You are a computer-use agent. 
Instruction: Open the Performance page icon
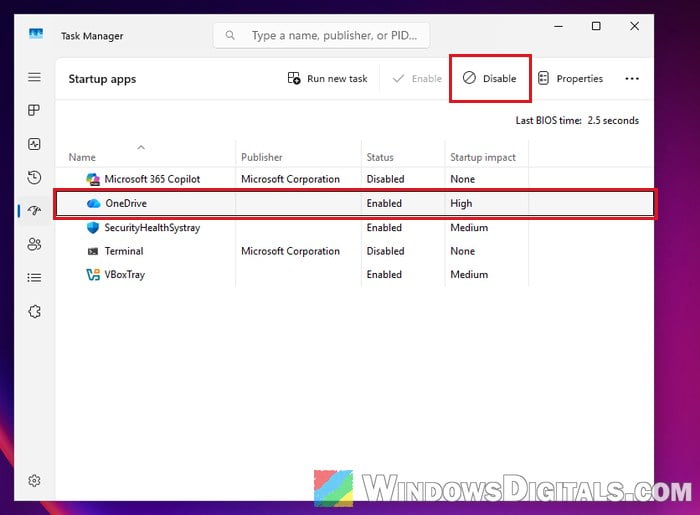[34, 144]
